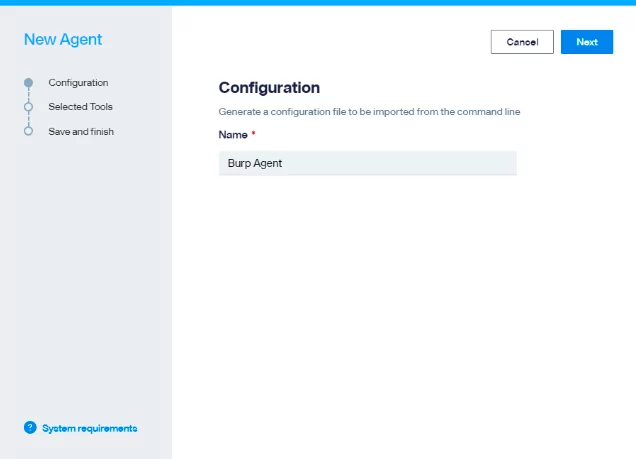The height and width of the screenshot is (459, 636).
Task: Select the Configuration step circle indicator
Action: (x=28, y=83)
